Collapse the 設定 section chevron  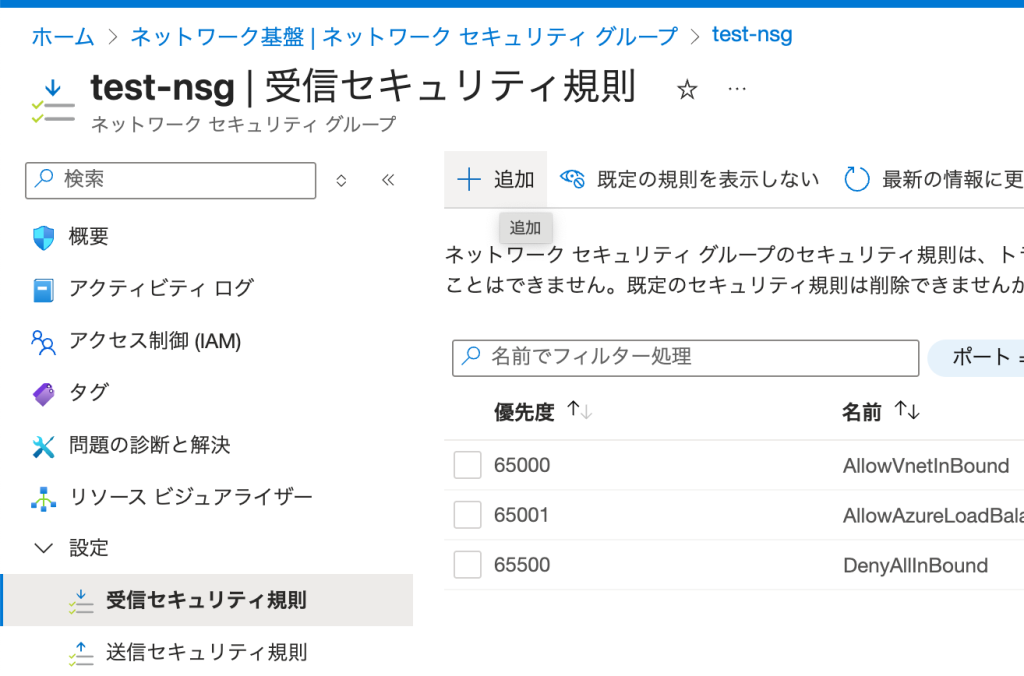pyautogui.click(x=44, y=548)
